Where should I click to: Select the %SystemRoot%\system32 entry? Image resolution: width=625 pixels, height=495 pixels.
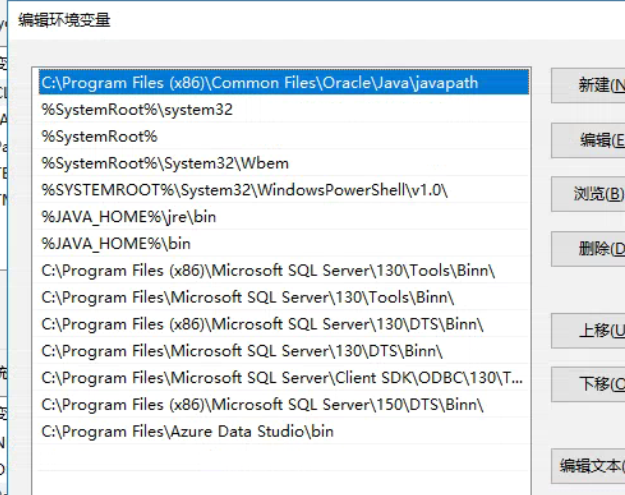point(137,109)
